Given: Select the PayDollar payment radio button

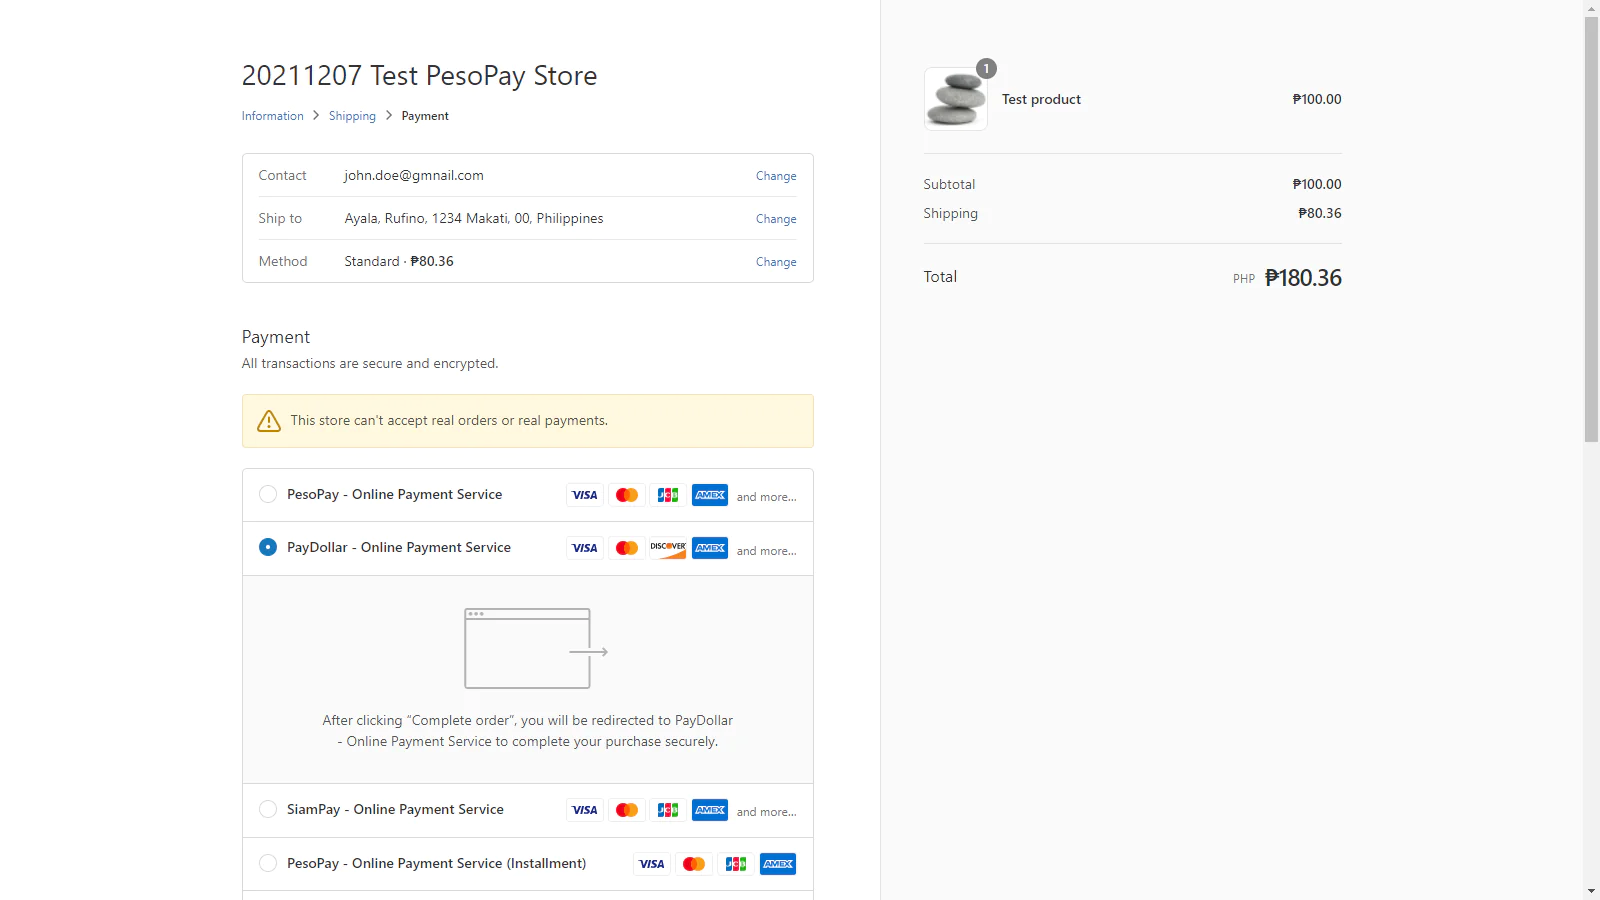Looking at the screenshot, I should [268, 547].
